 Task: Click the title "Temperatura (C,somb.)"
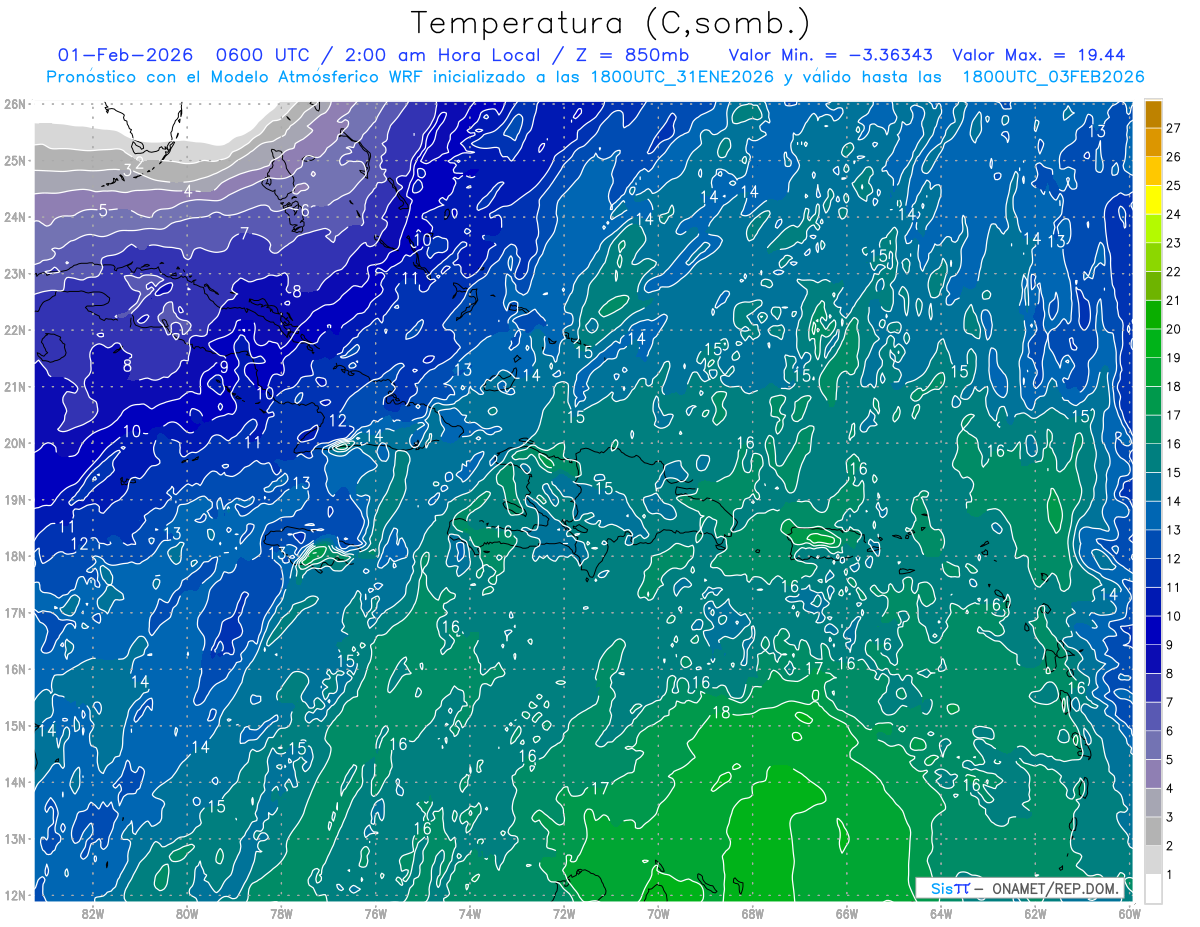pyautogui.click(x=611, y=23)
